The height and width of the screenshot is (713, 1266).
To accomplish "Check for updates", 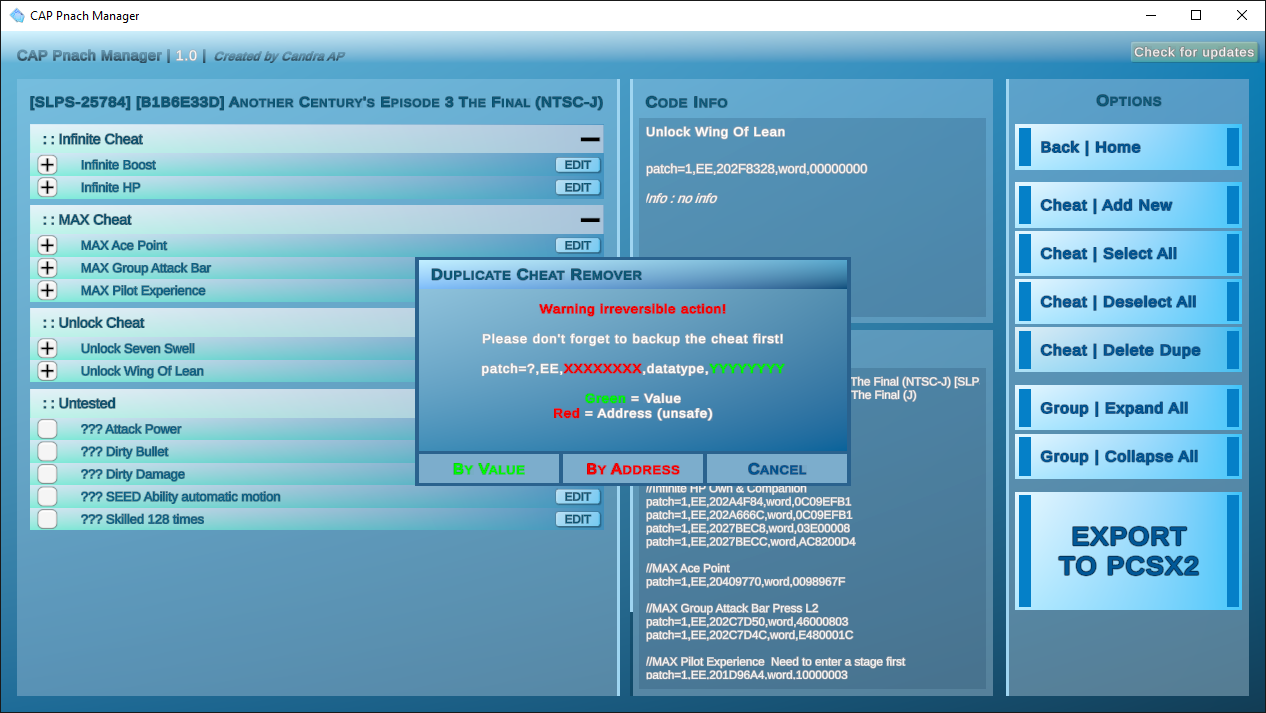I will tap(1194, 52).
